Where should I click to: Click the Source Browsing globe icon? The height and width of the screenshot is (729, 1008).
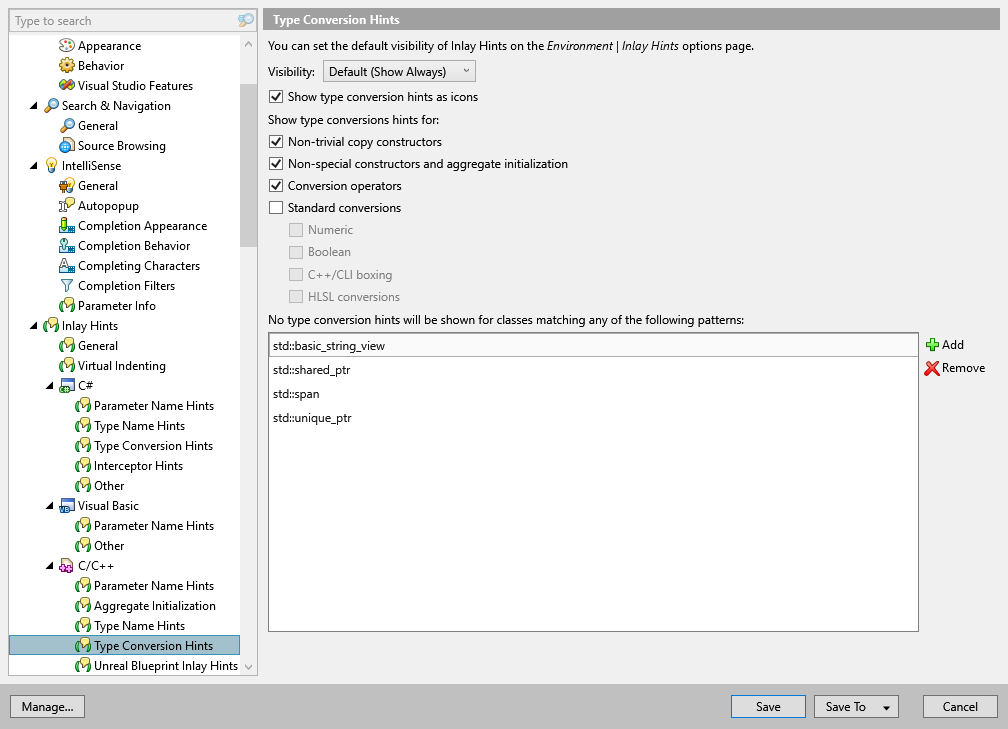tap(66, 146)
